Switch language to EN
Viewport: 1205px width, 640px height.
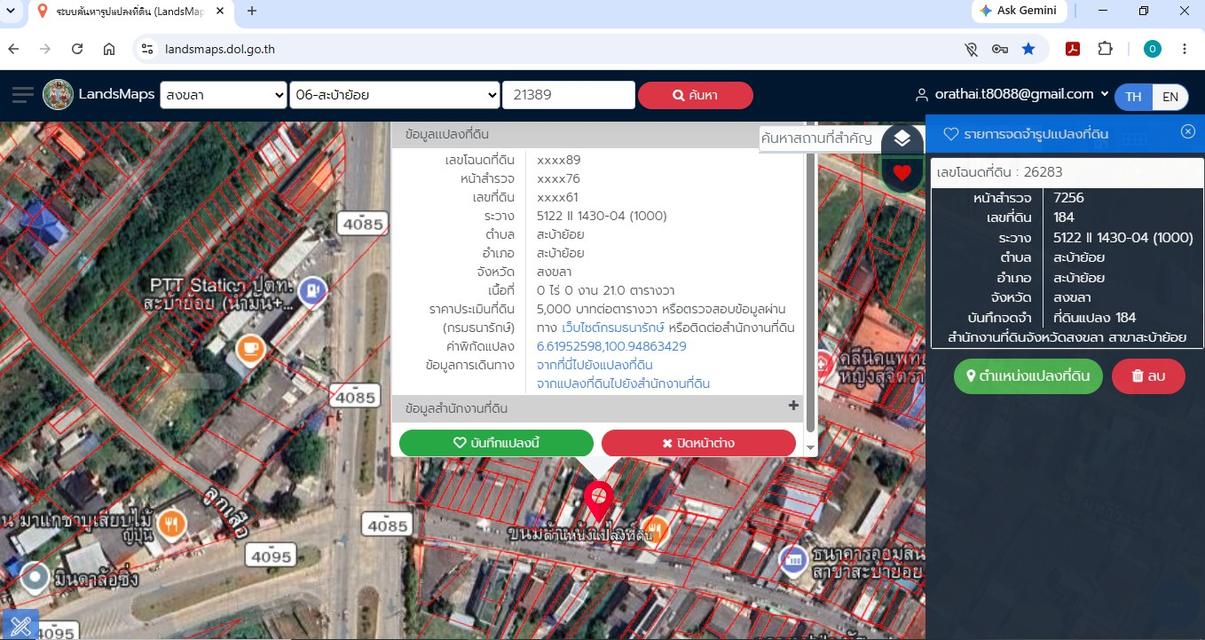click(1170, 96)
